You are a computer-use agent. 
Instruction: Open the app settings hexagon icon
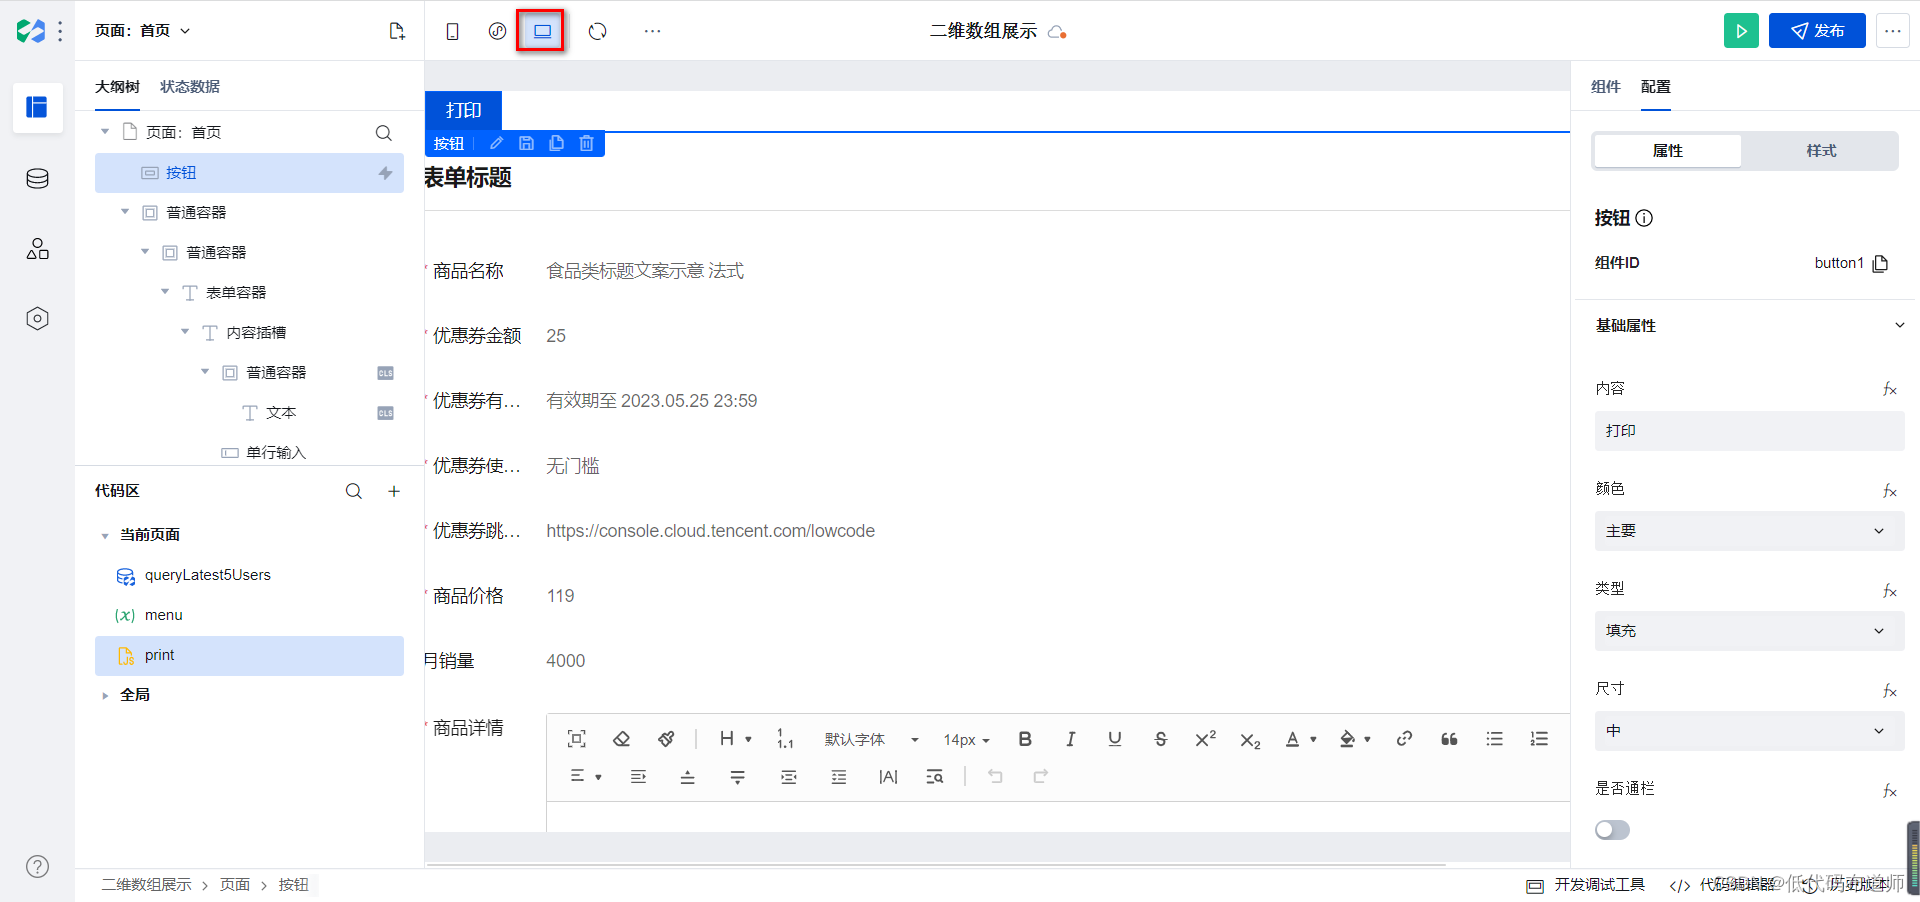click(x=37, y=318)
